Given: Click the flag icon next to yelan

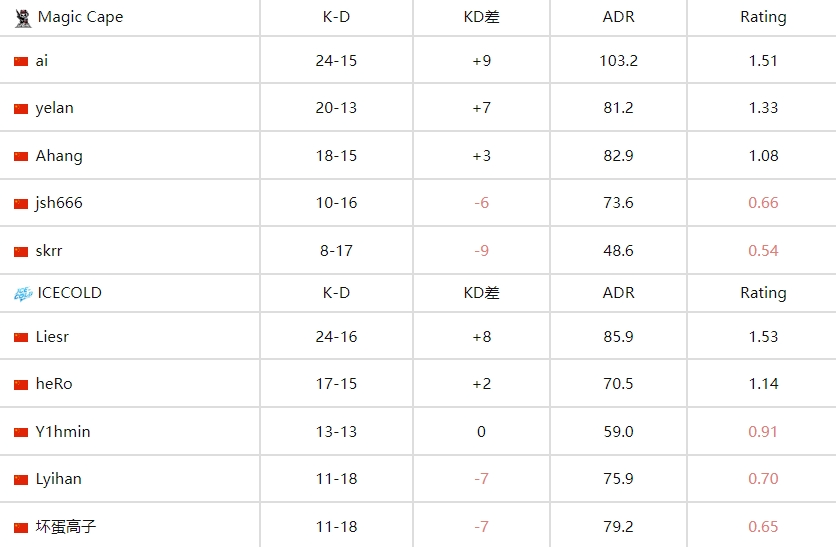Looking at the screenshot, I should coord(21,108).
